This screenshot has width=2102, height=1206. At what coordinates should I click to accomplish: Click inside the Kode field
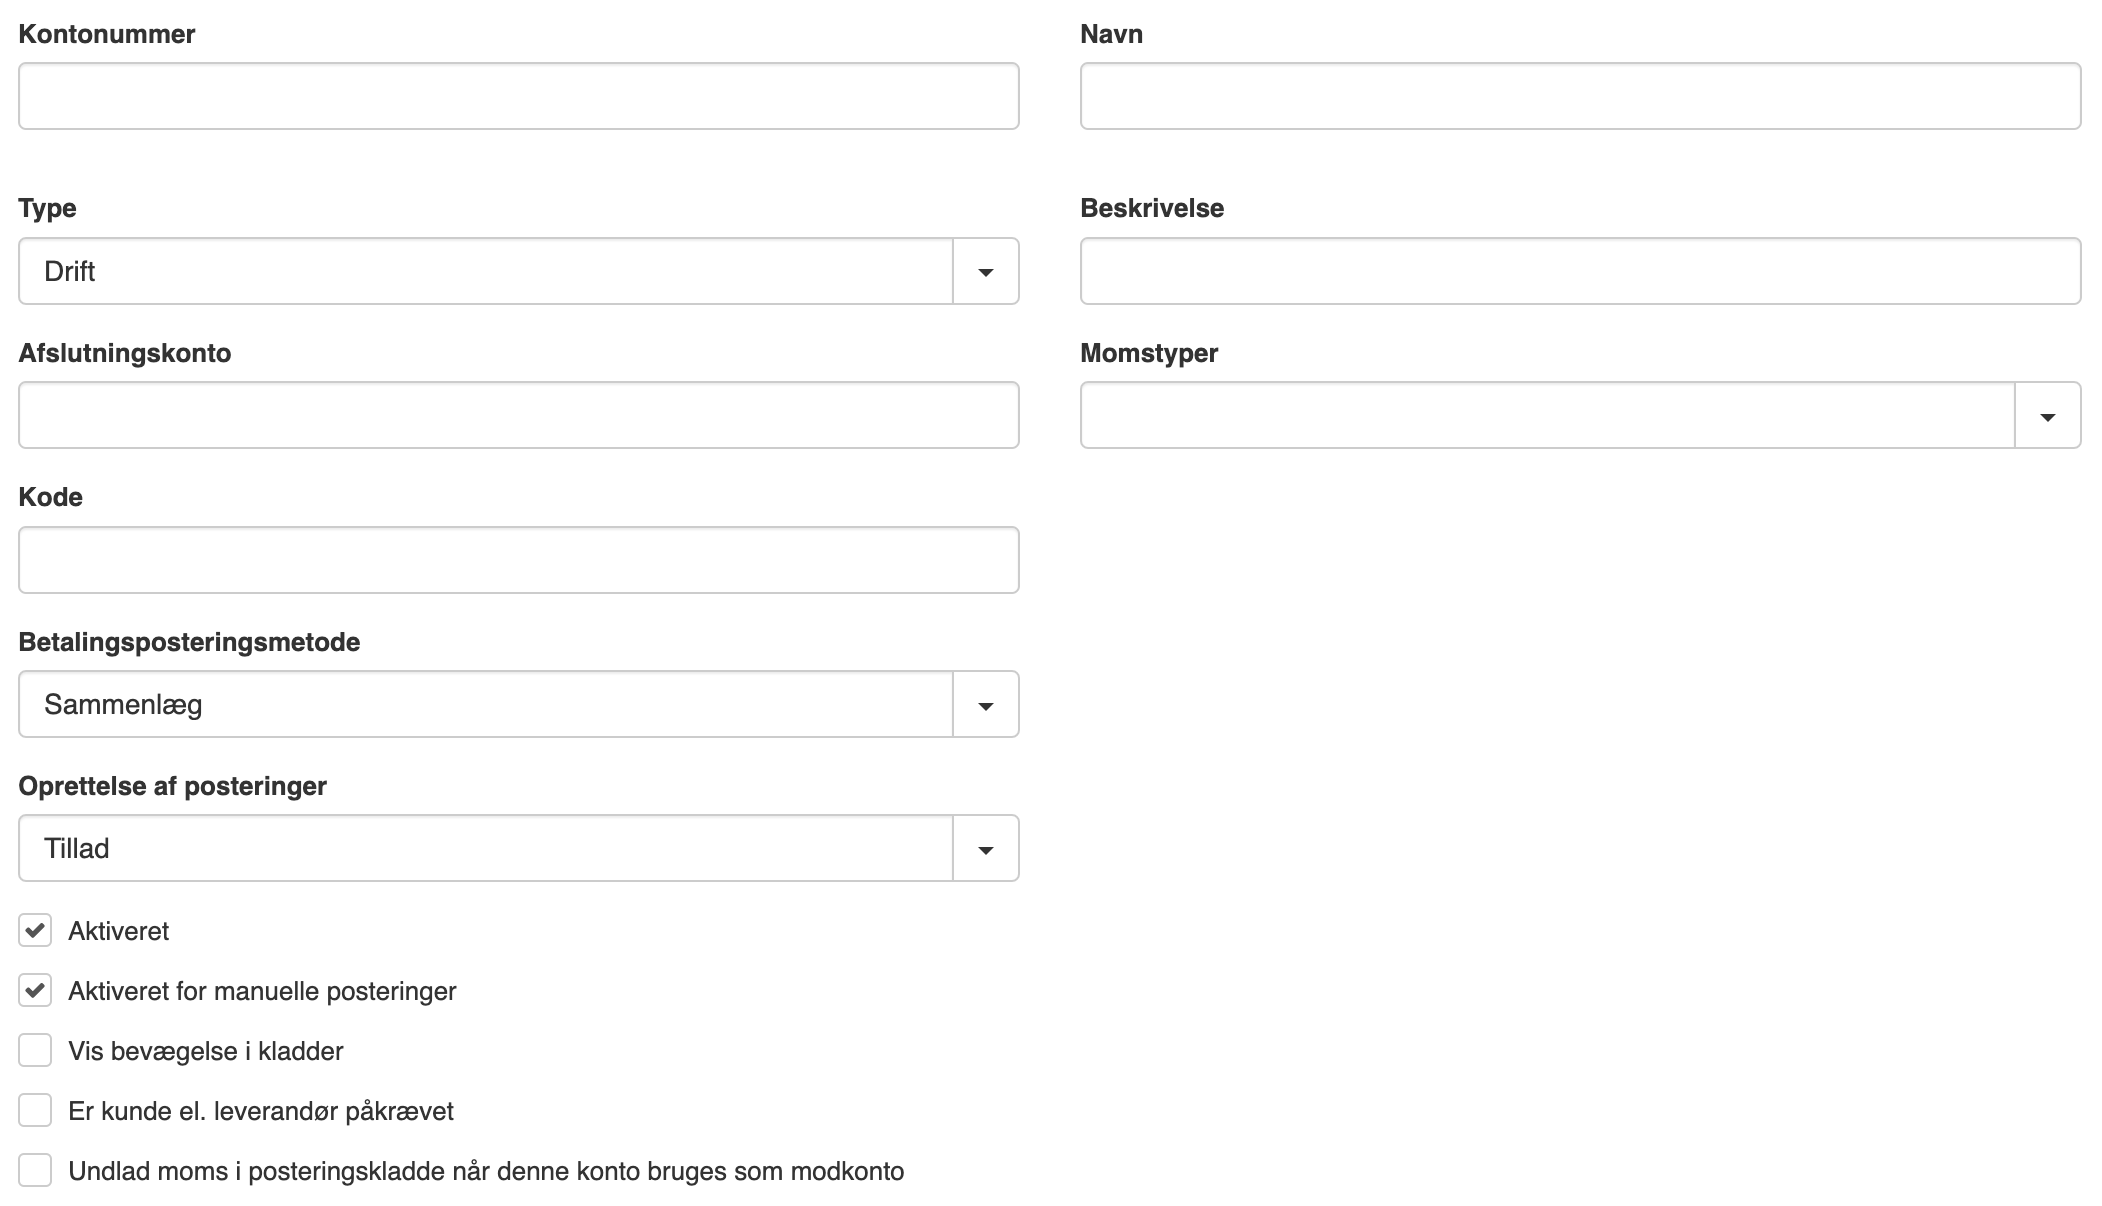click(518, 560)
